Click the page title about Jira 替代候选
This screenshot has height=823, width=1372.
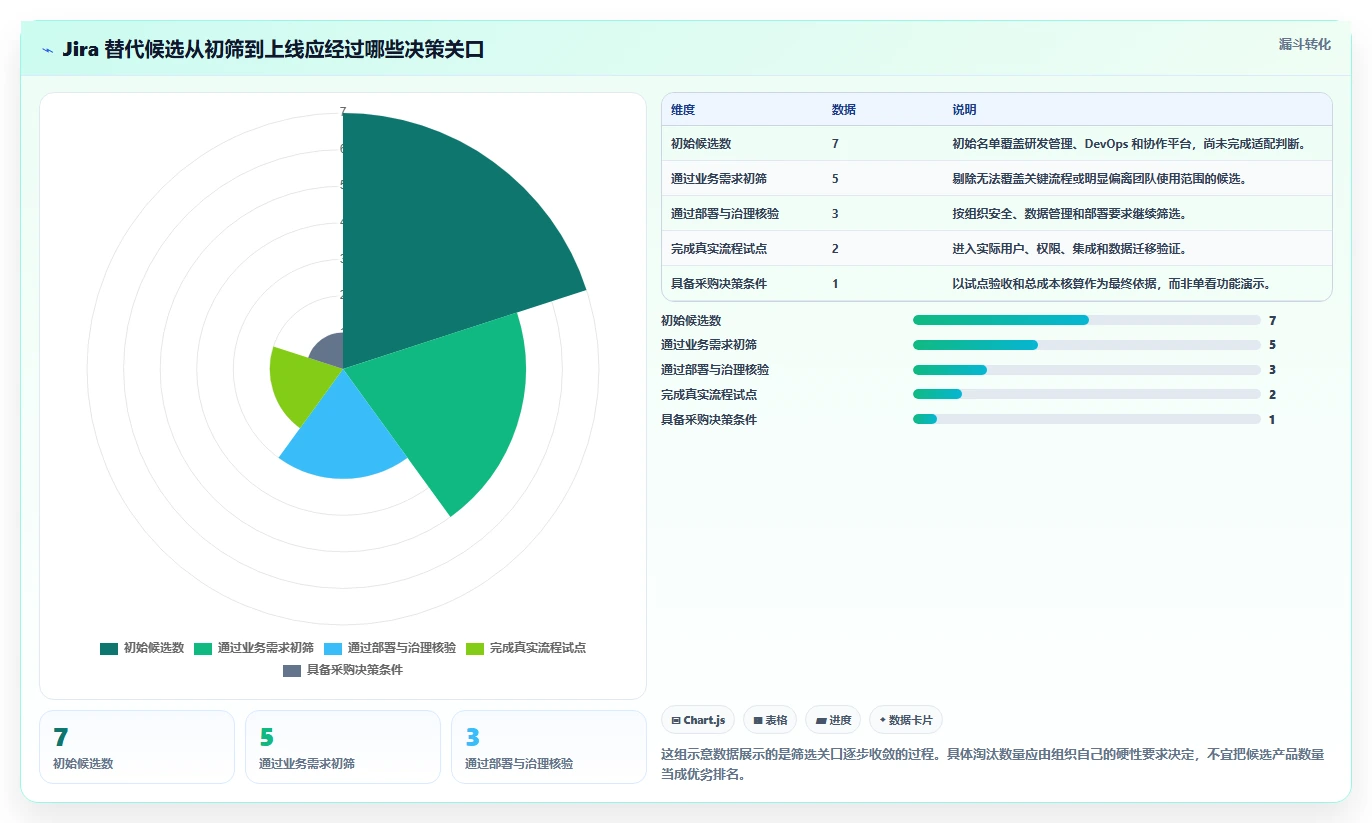tap(273, 49)
